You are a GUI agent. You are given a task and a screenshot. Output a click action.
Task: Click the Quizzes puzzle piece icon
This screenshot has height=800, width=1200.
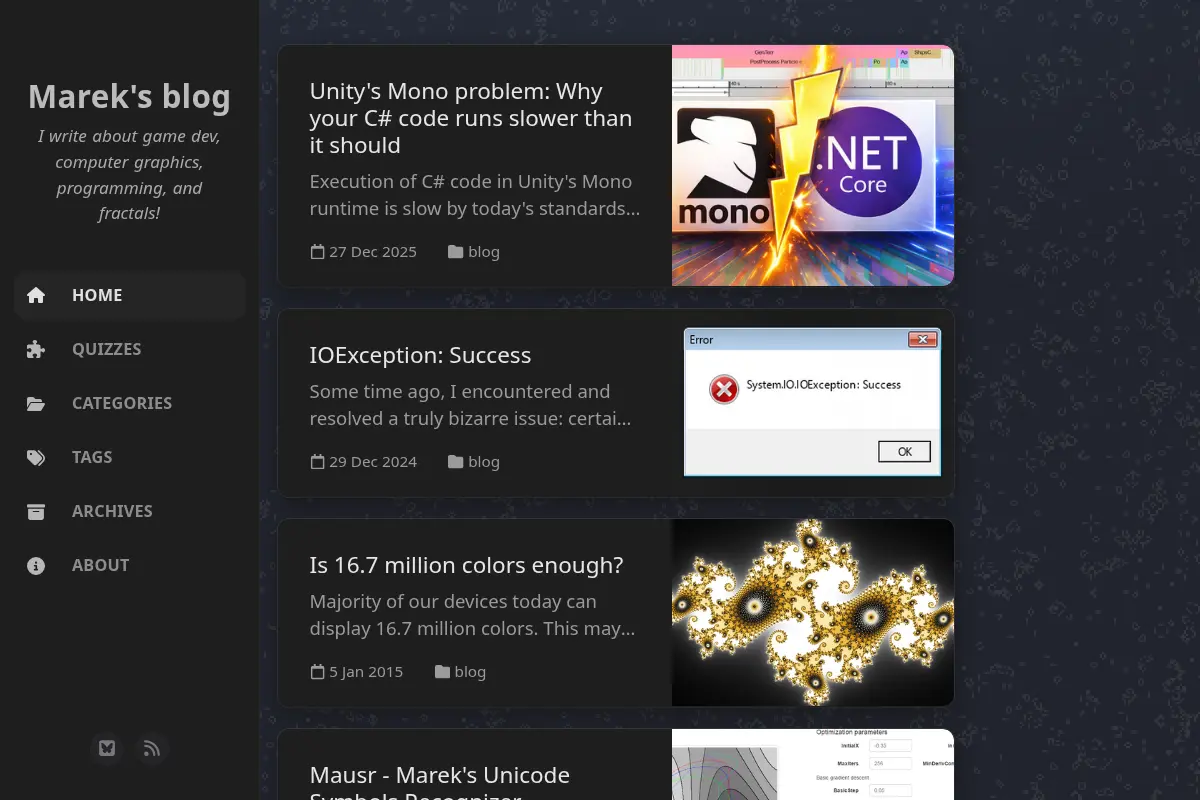36,349
